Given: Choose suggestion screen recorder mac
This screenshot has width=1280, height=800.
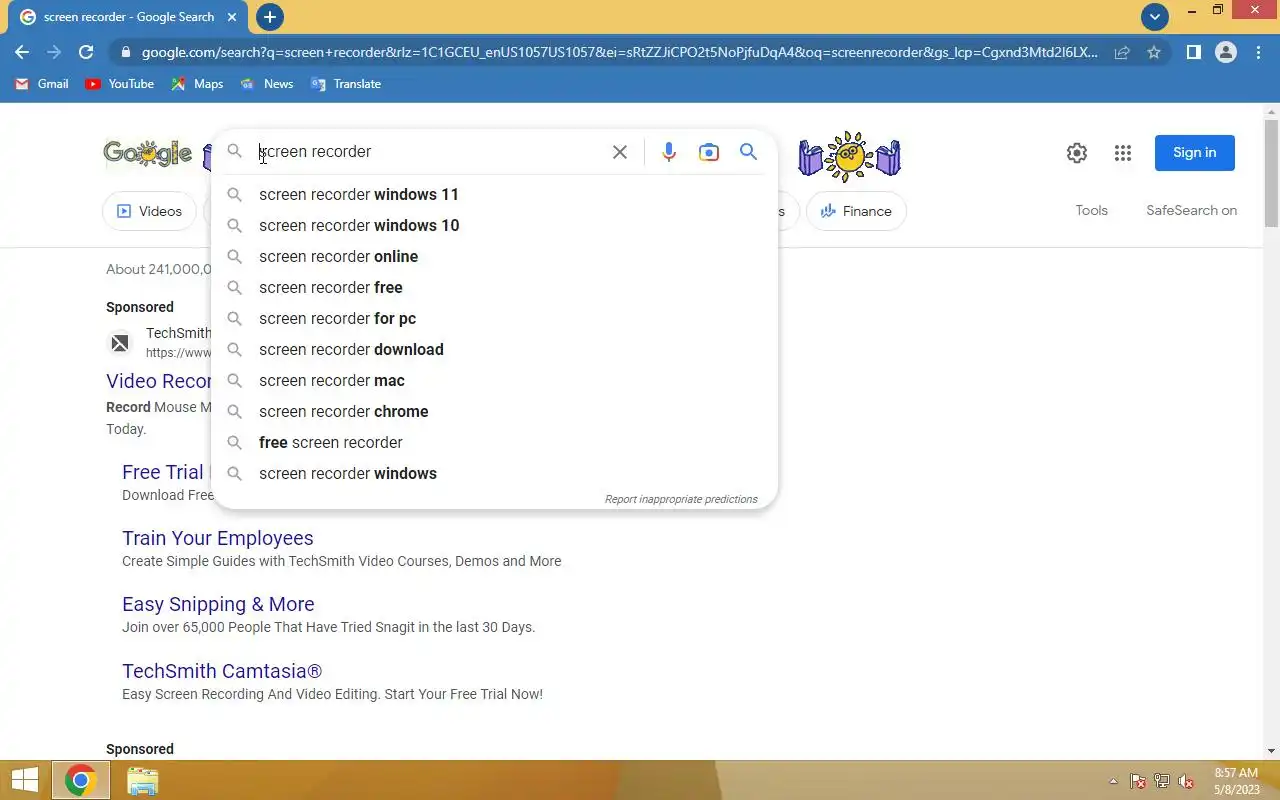Looking at the screenshot, I should tap(494, 380).
